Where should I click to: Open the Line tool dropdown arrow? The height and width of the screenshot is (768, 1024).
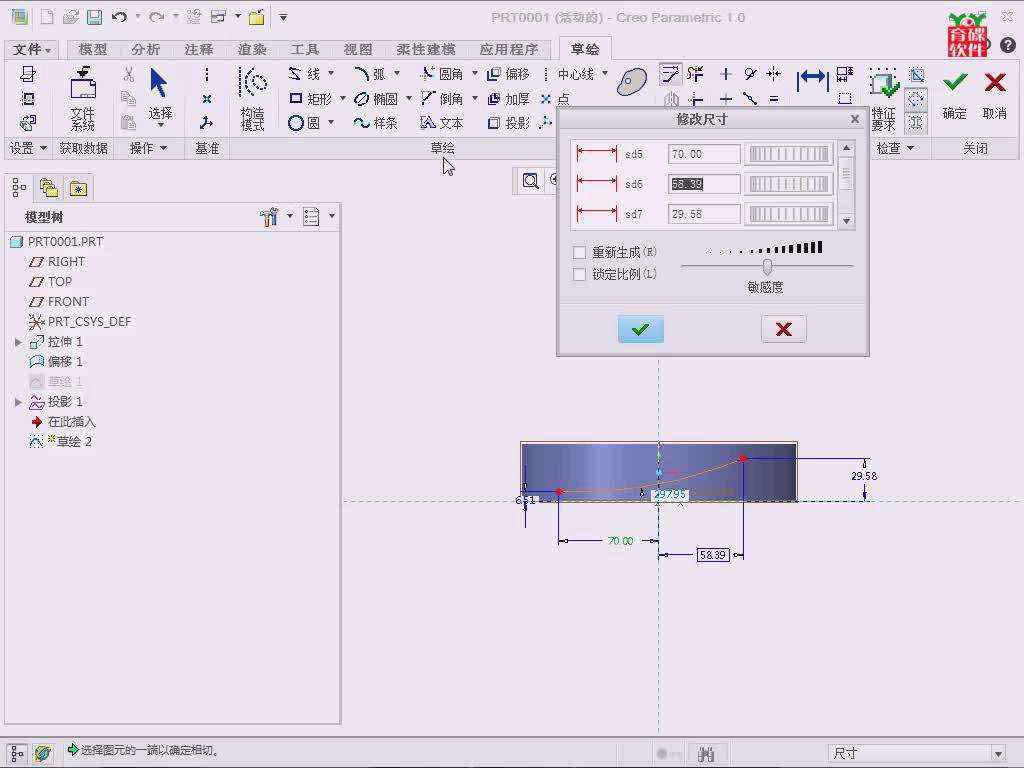click(331, 73)
